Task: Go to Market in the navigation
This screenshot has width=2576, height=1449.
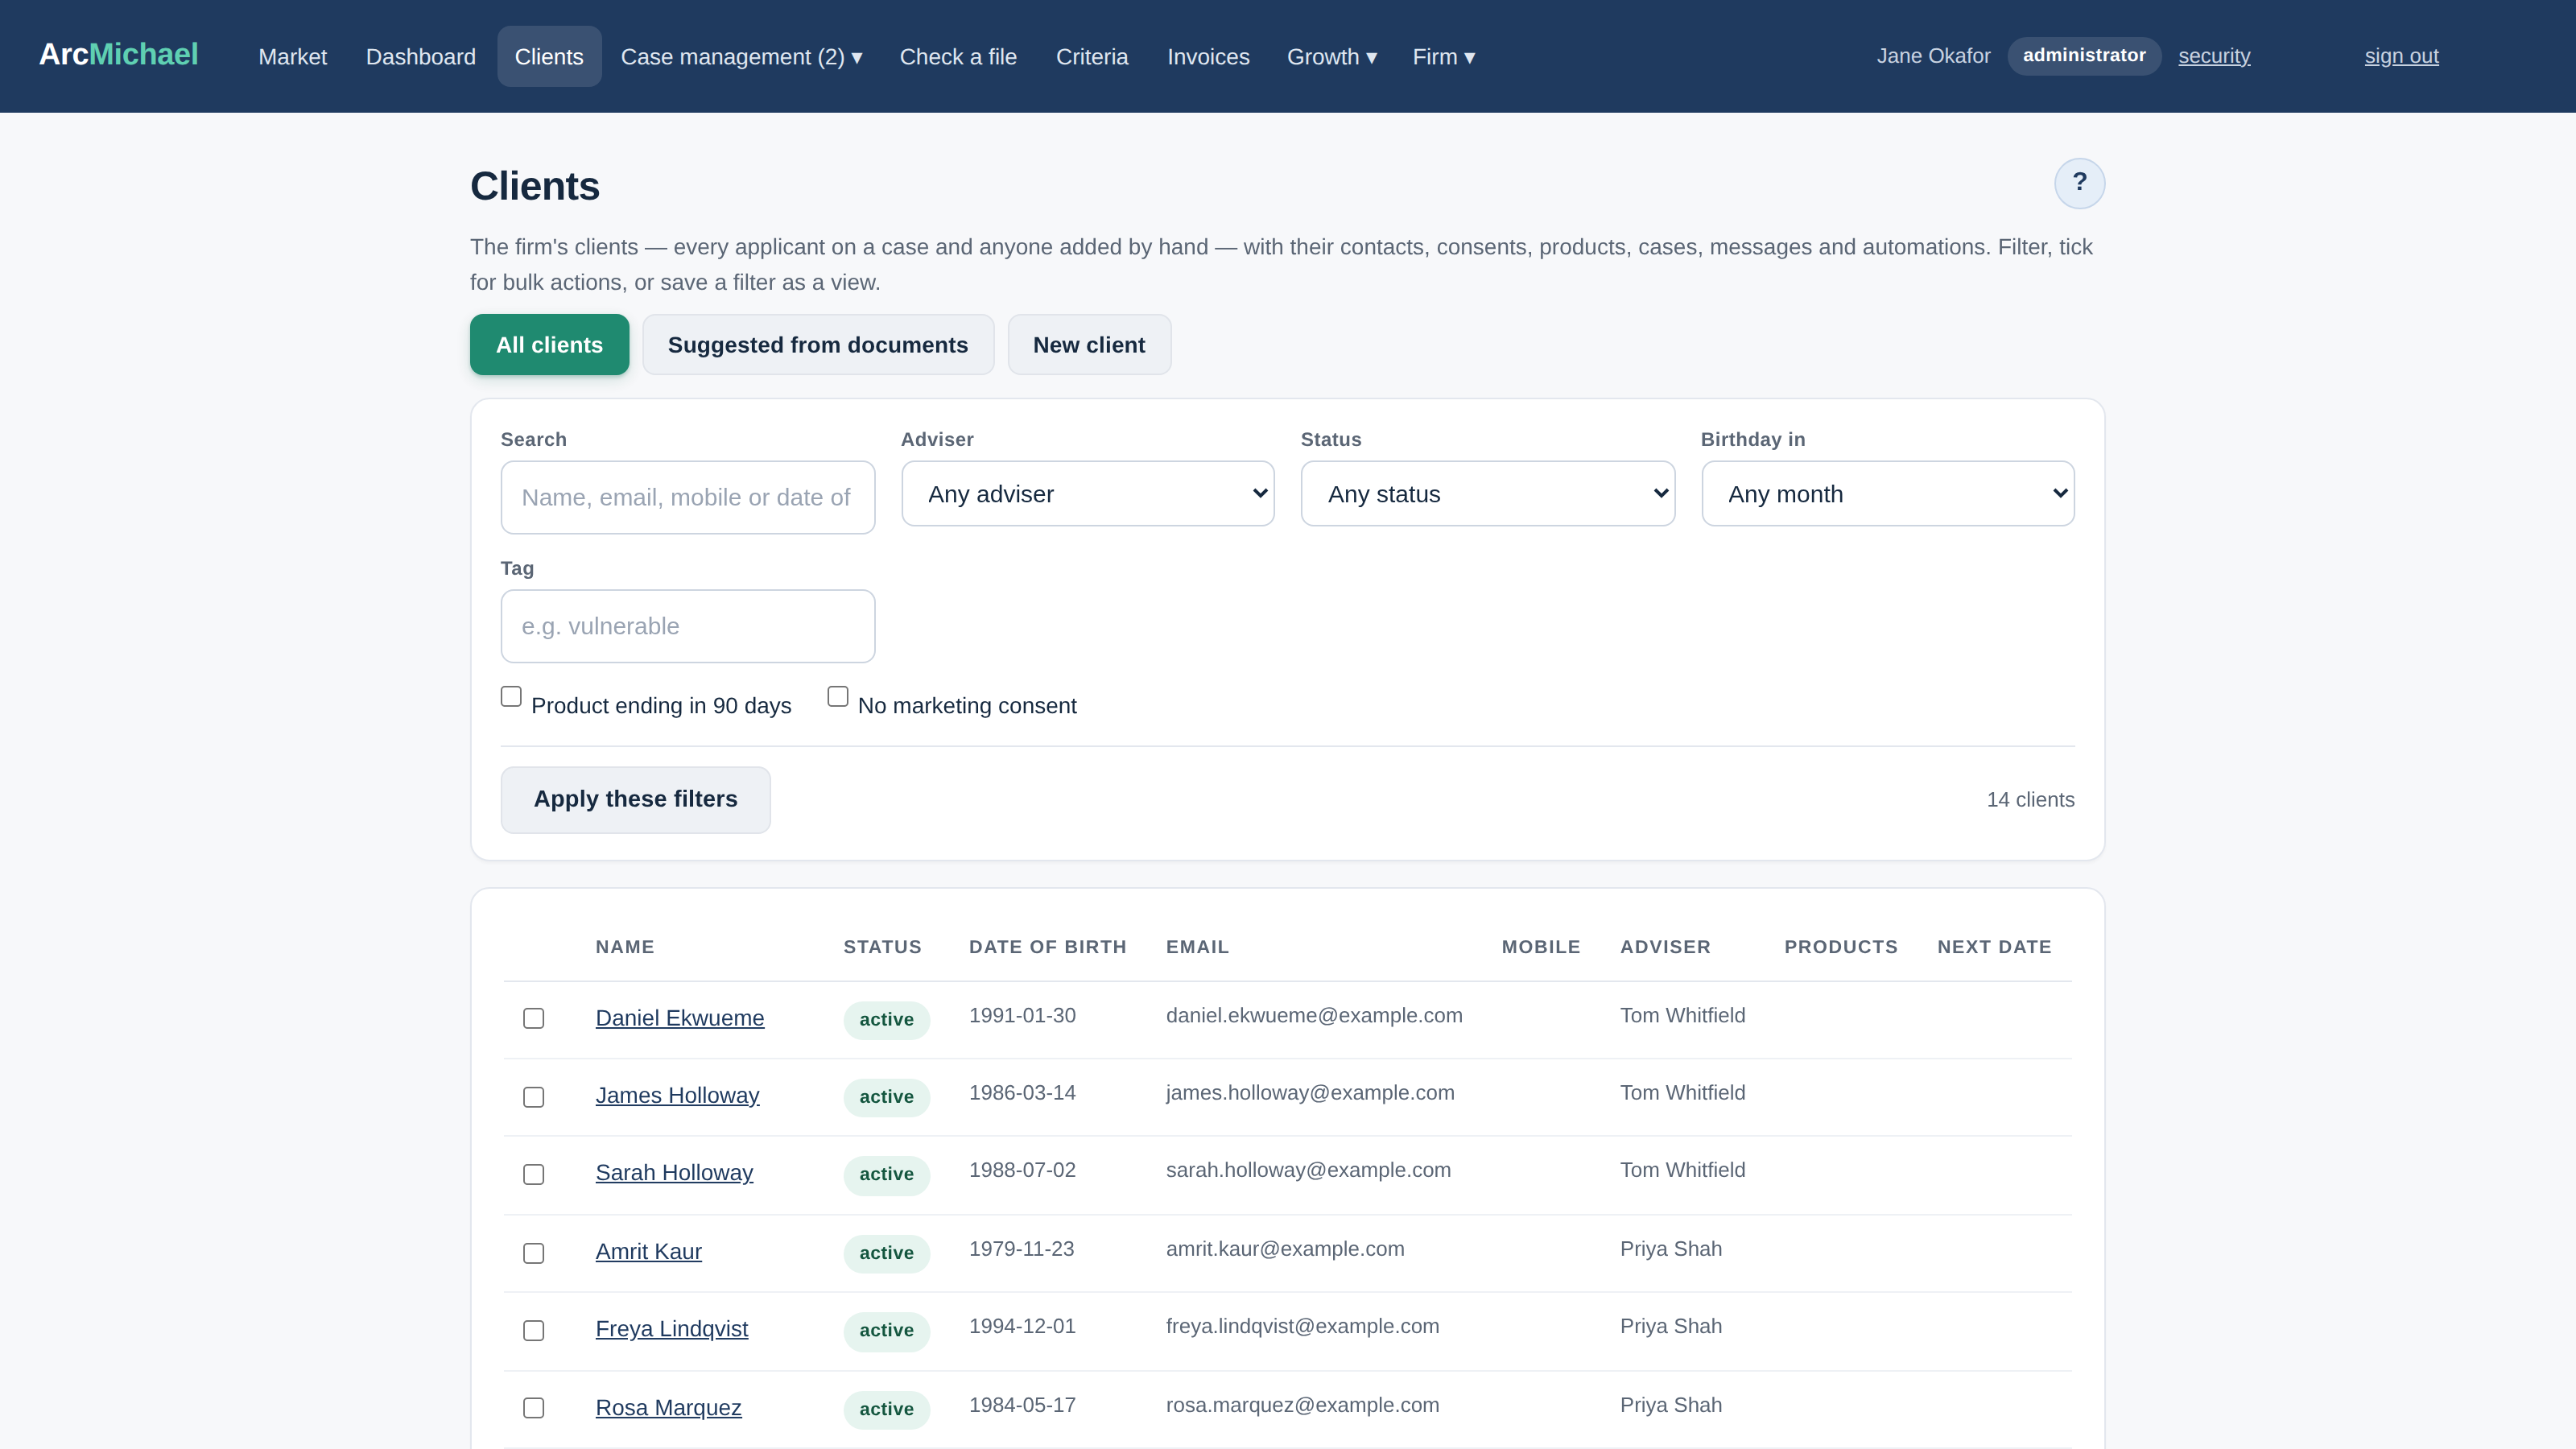Action: coord(292,57)
